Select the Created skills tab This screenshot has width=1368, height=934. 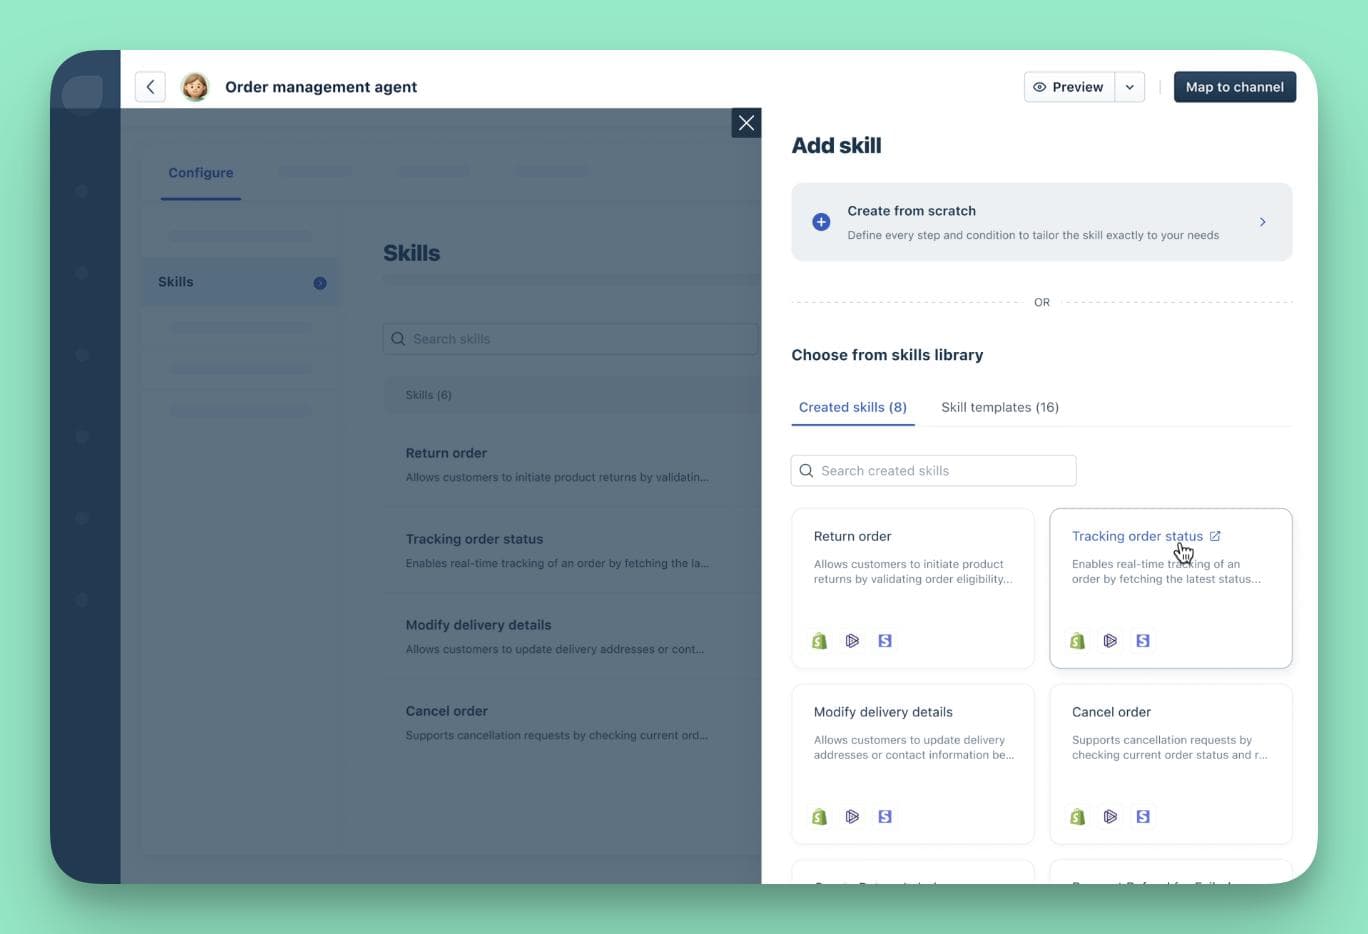click(x=852, y=407)
